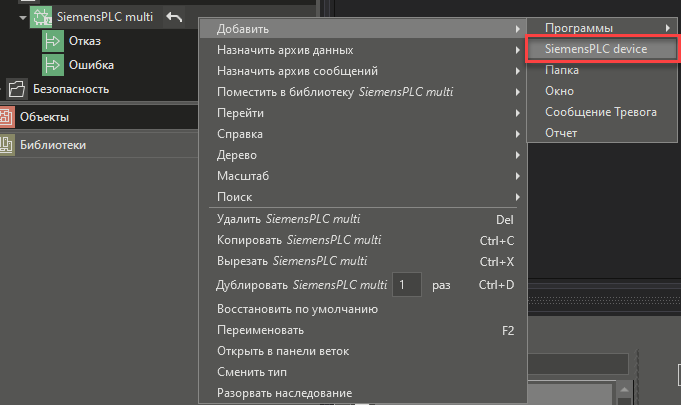This screenshot has width=681, height=405.
Task: Open Назначить архив сообщений submenu
Action: pyautogui.click(x=363, y=71)
